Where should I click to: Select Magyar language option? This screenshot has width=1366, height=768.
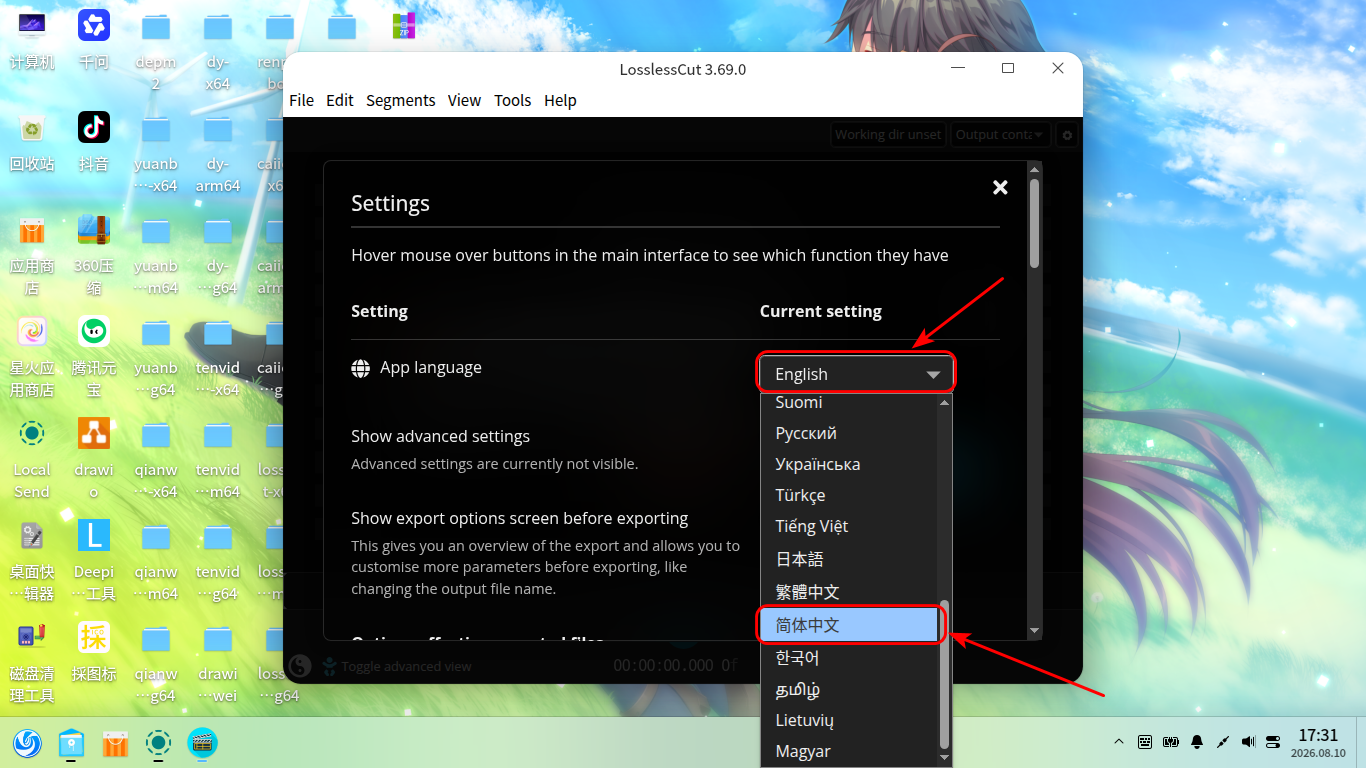[851, 751]
